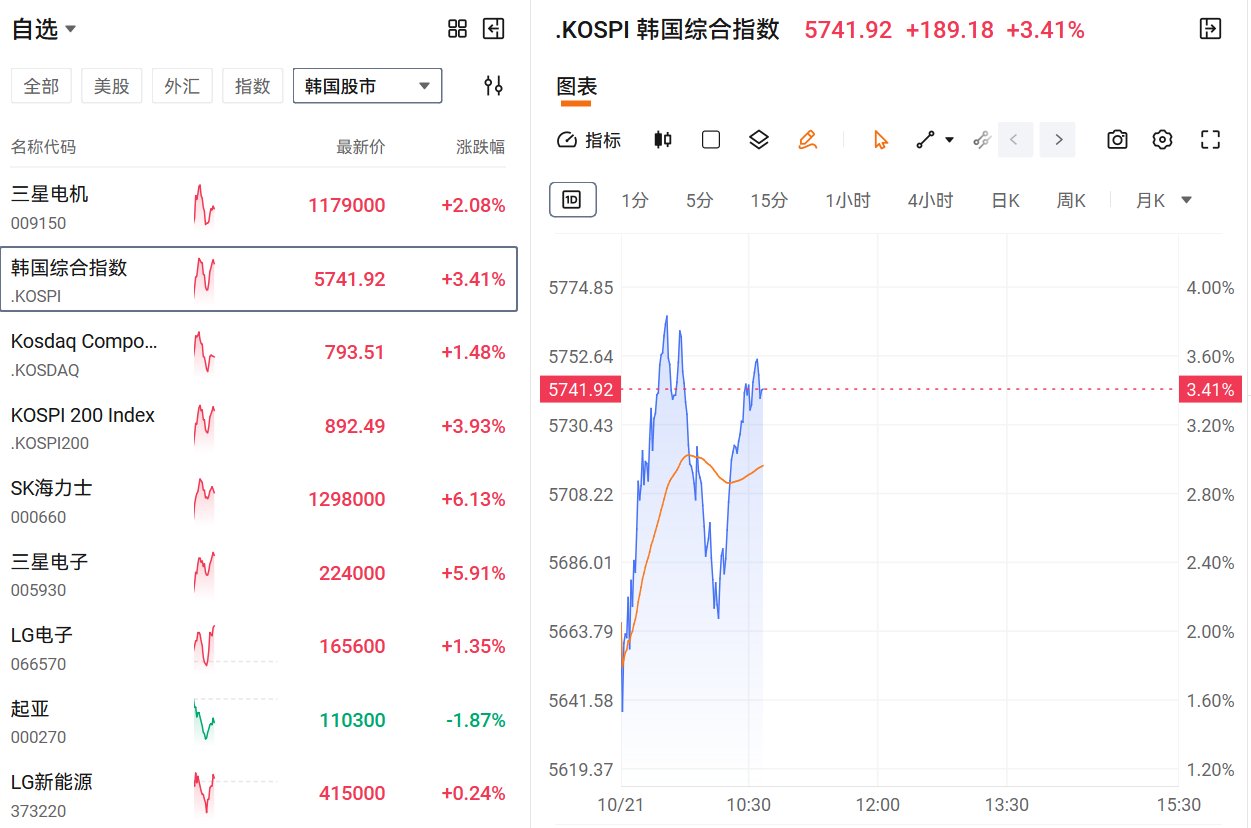The height and width of the screenshot is (828, 1251).
Task: Click the 13:30 time axis label
Action: [1006, 805]
